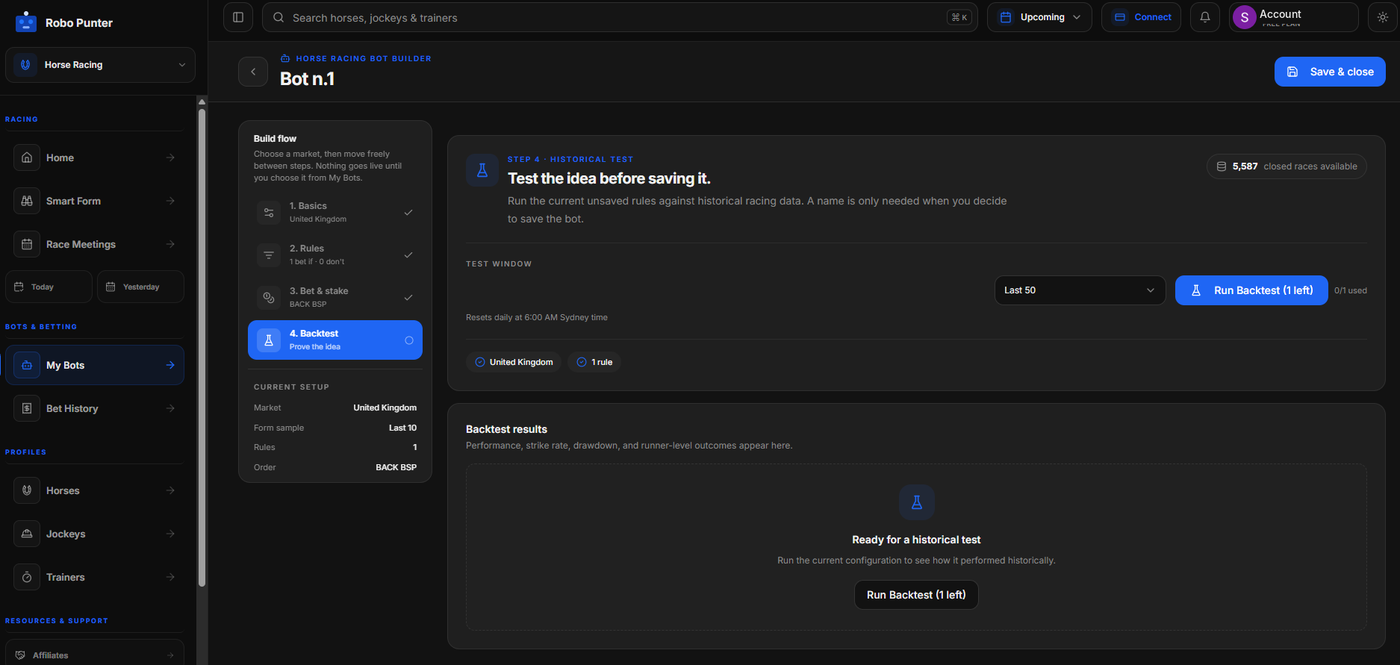The height and width of the screenshot is (665, 1400).
Task: Click the database icon beside 5,587
Action: [1221, 166]
